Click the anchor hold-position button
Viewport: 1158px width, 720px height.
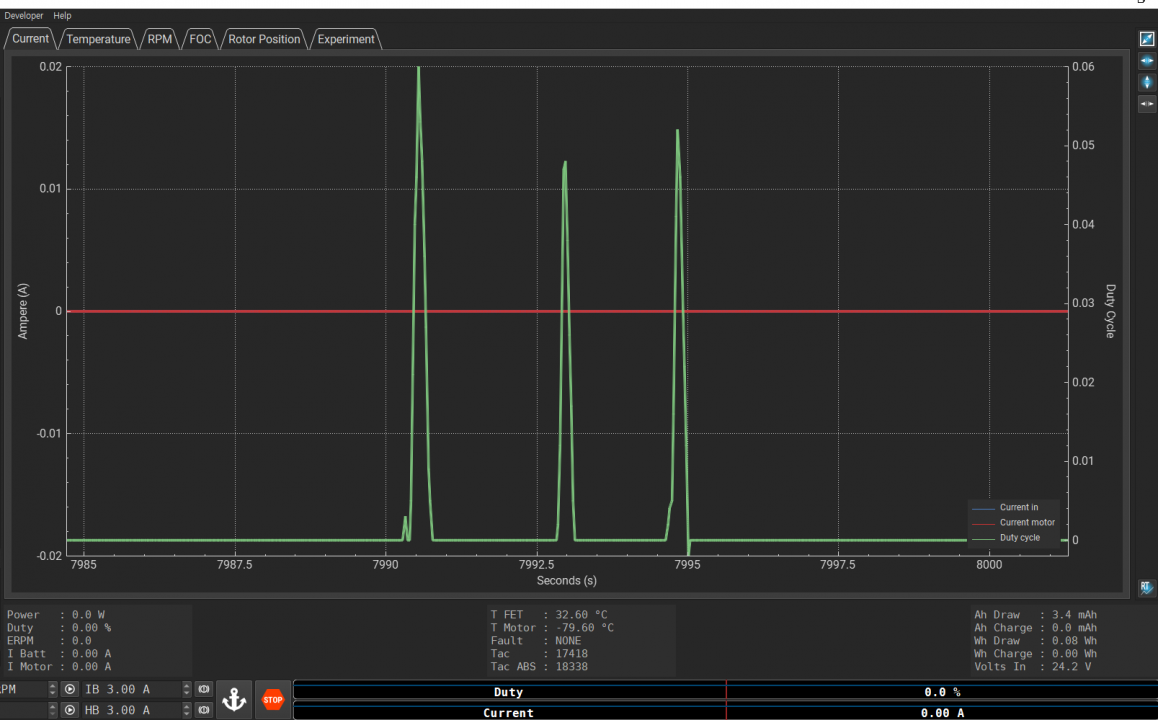234,699
